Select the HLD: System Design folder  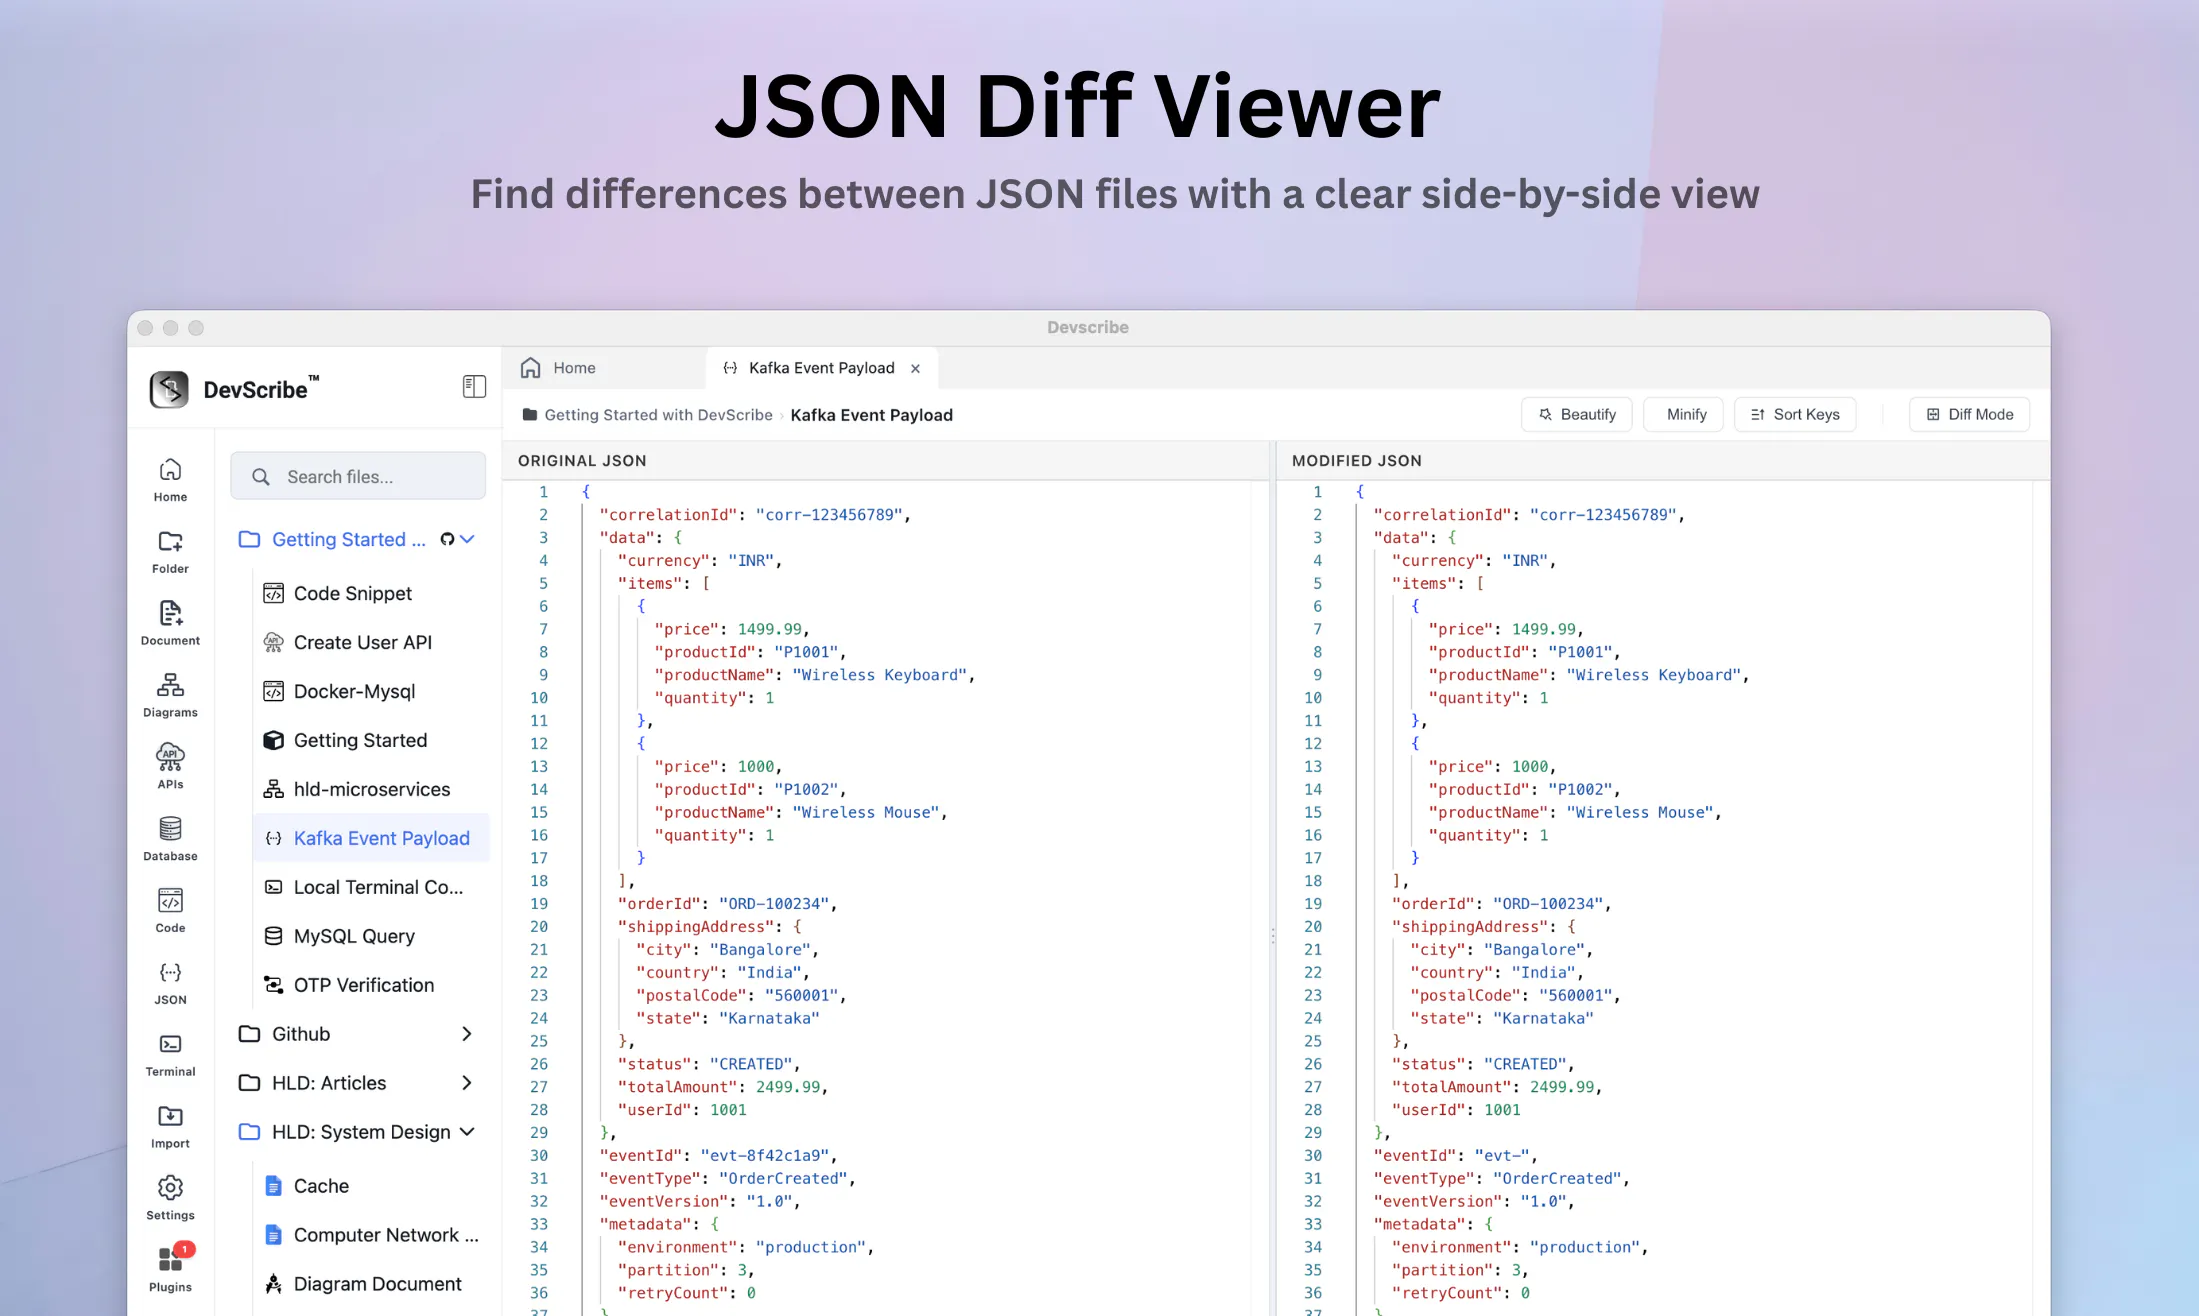(x=361, y=1132)
